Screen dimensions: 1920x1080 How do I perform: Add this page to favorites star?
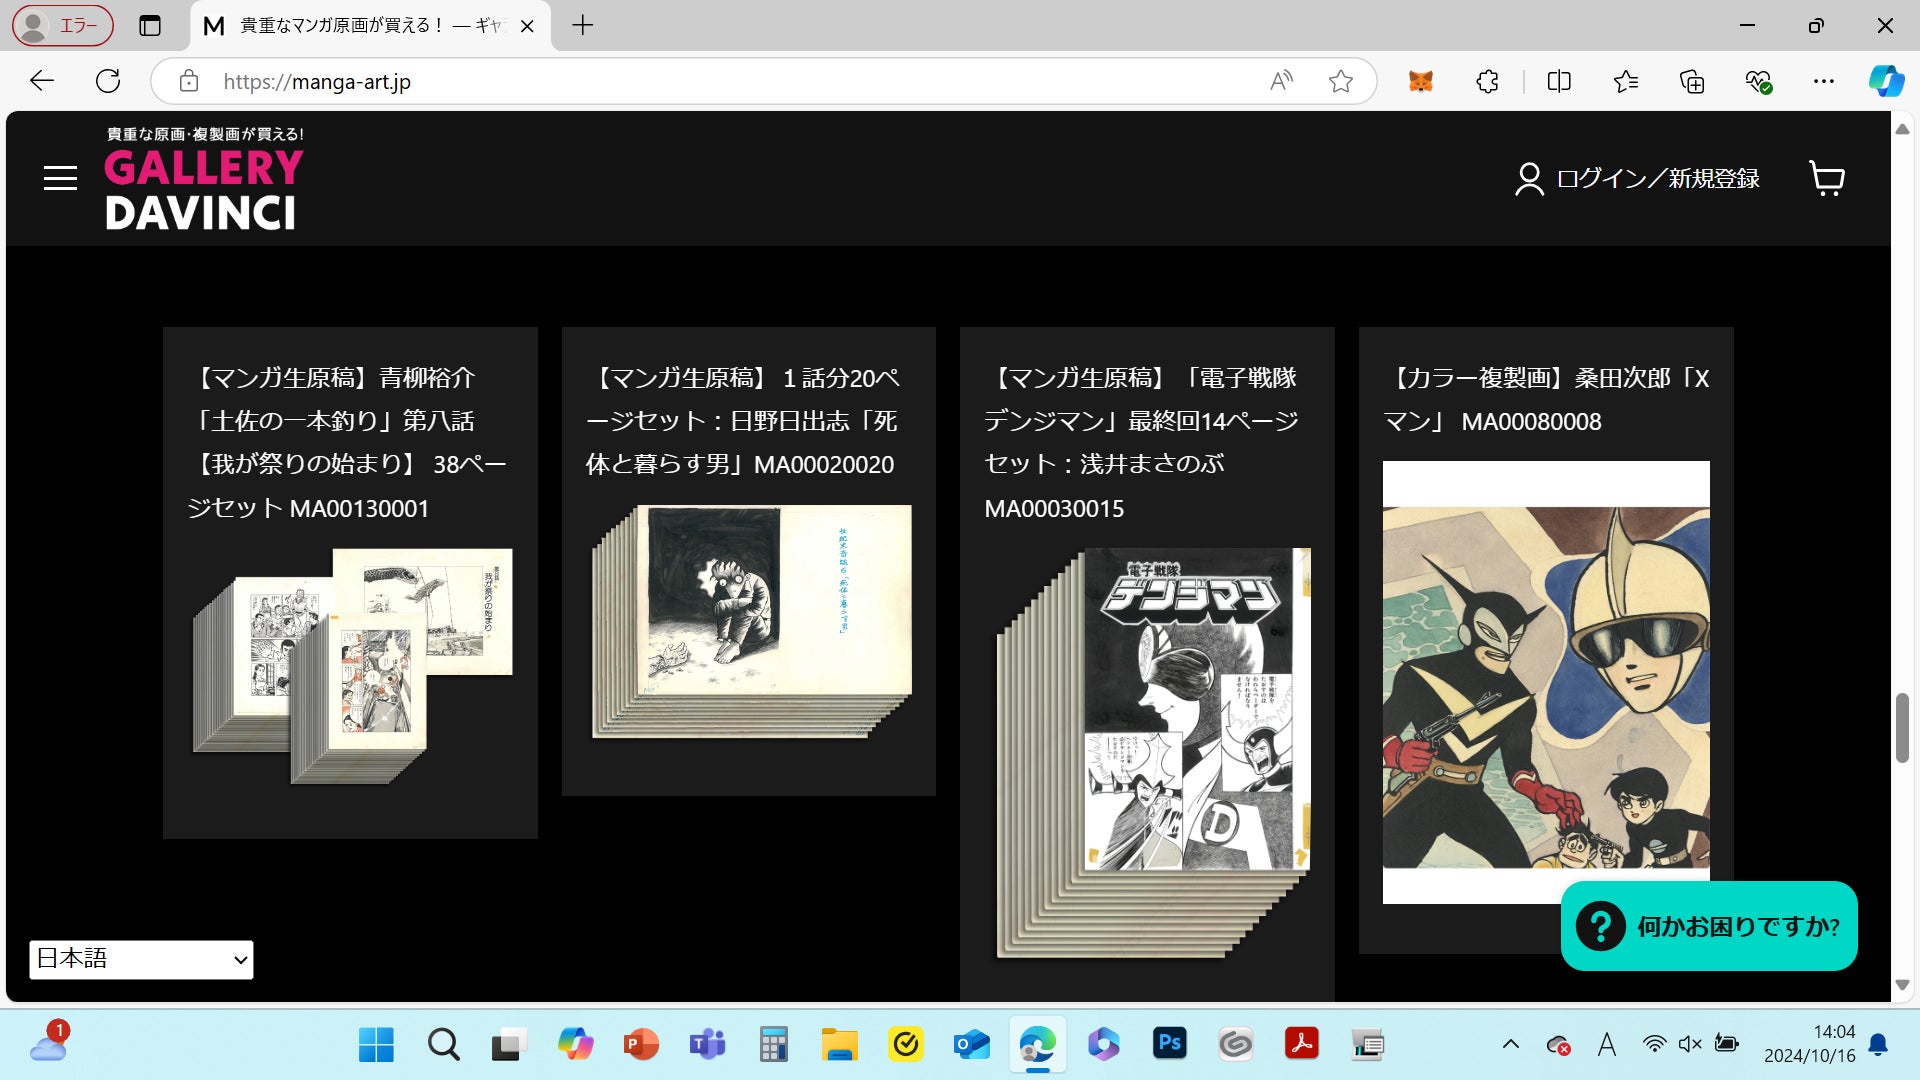coord(1341,81)
